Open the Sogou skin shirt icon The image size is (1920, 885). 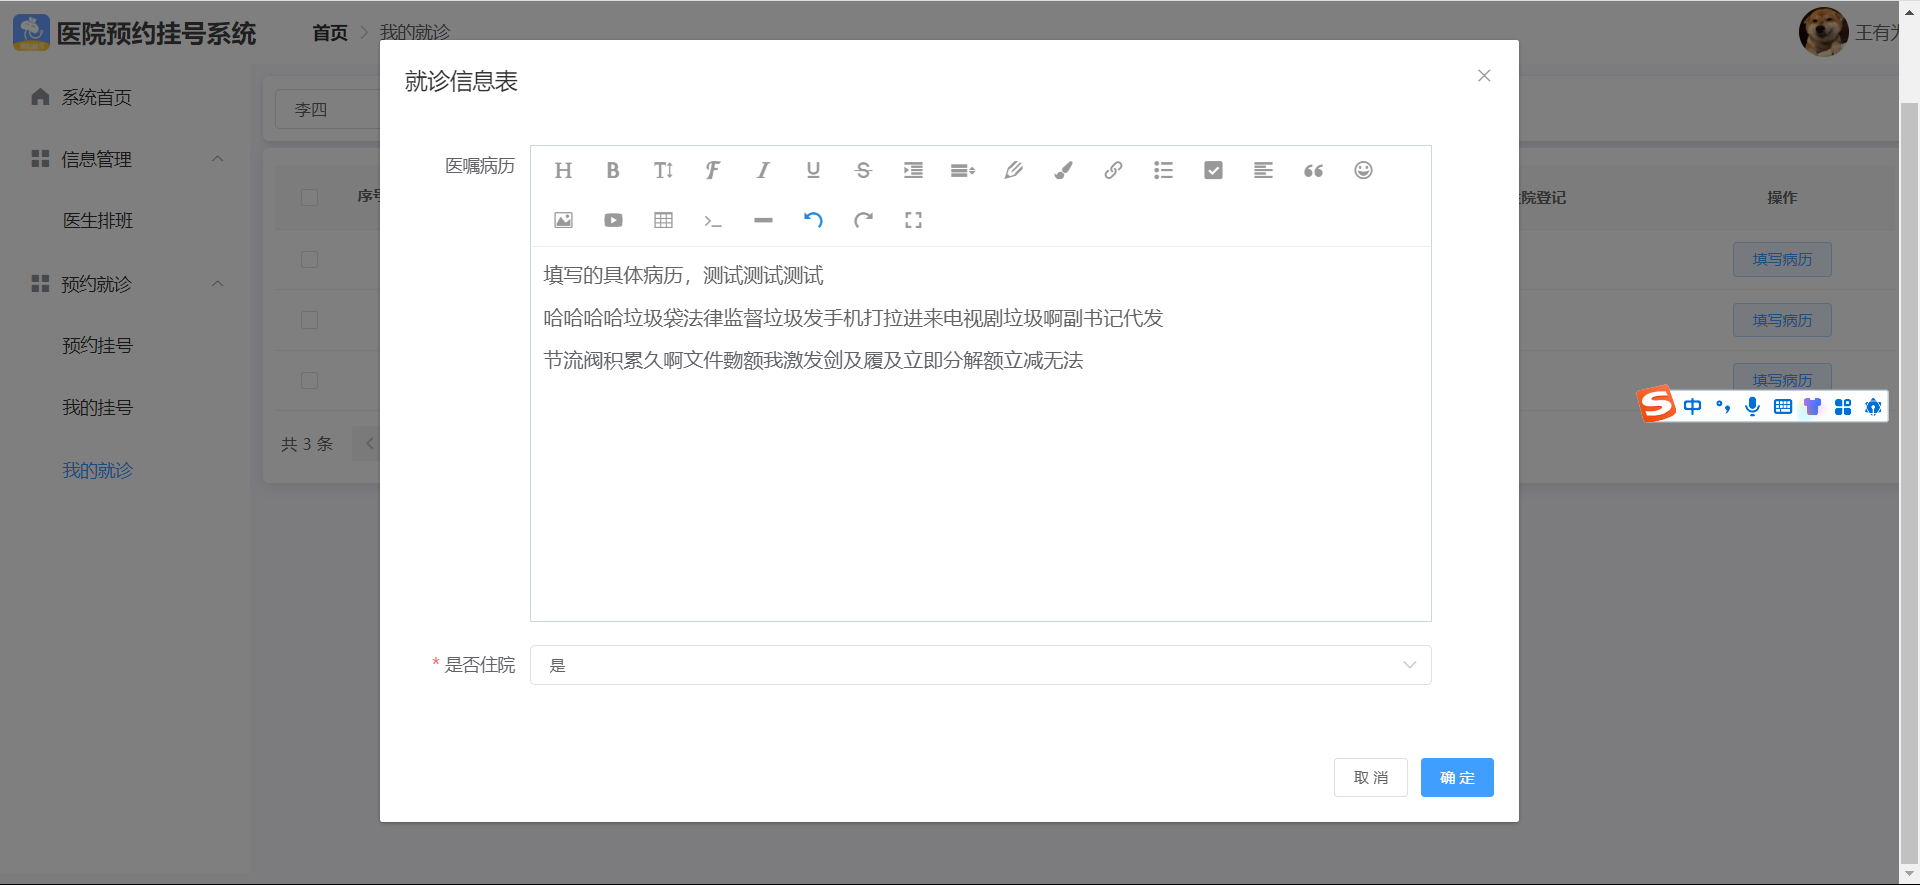(x=1812, y=406)
